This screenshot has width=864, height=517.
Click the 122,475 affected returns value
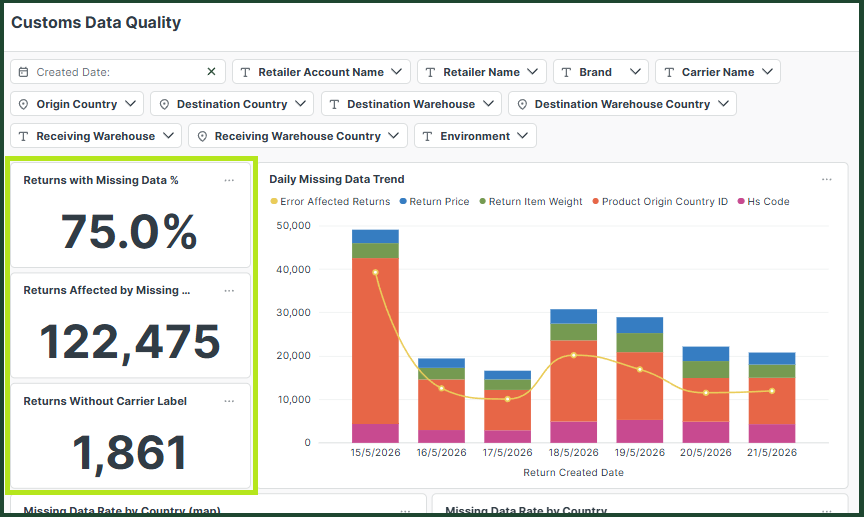130,342
